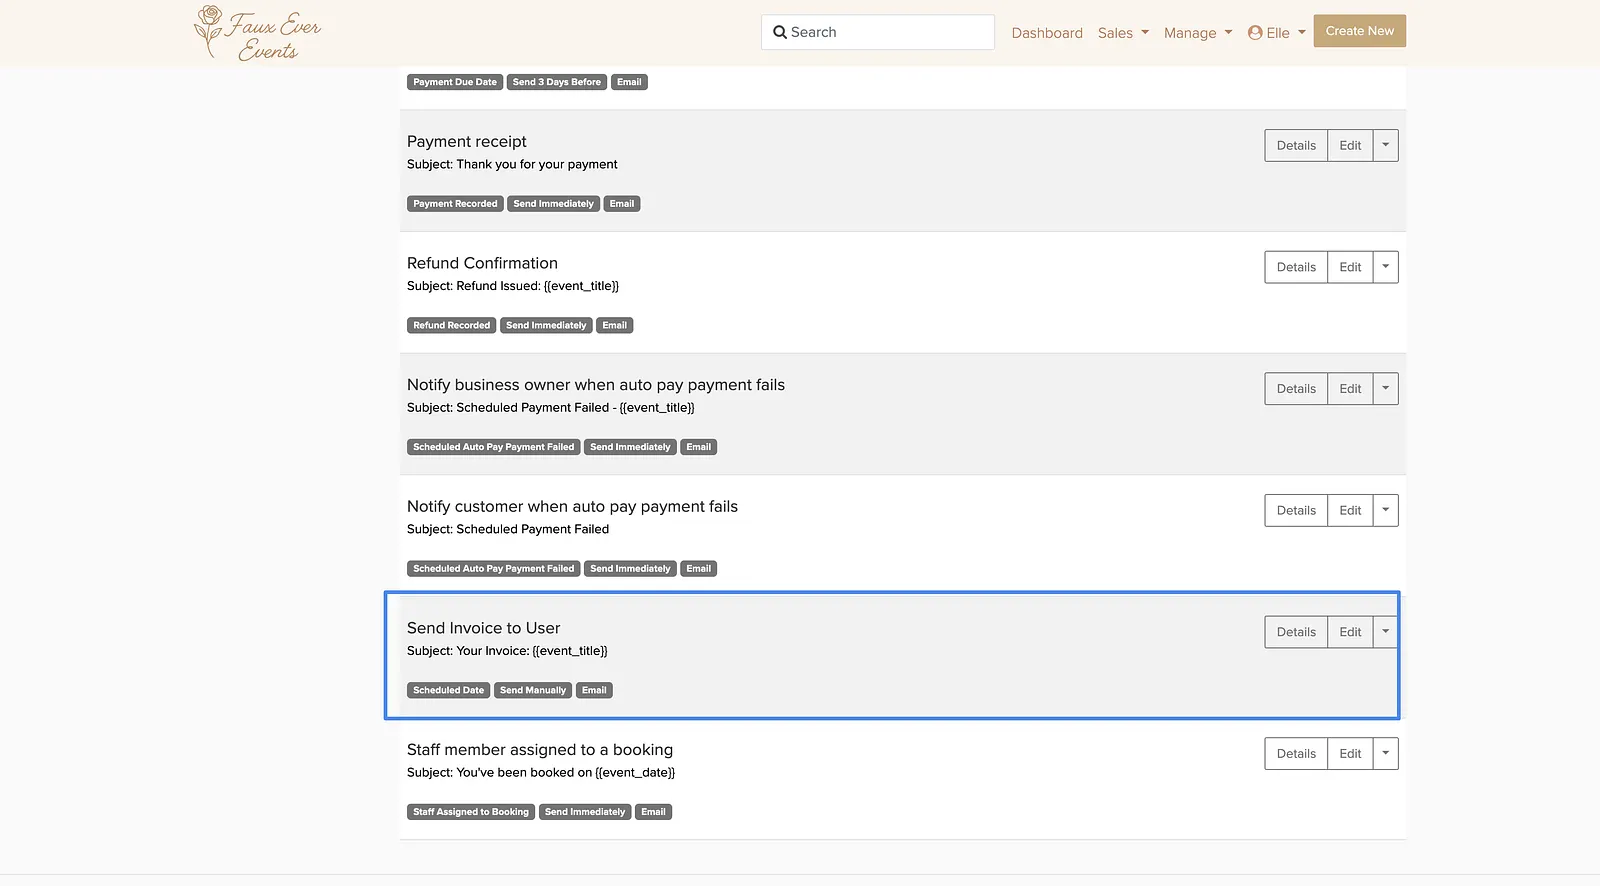Click Send Immediately tag under Refund Confirmation
Viewport: 1600px width, 886px height.
click(546, 325)
